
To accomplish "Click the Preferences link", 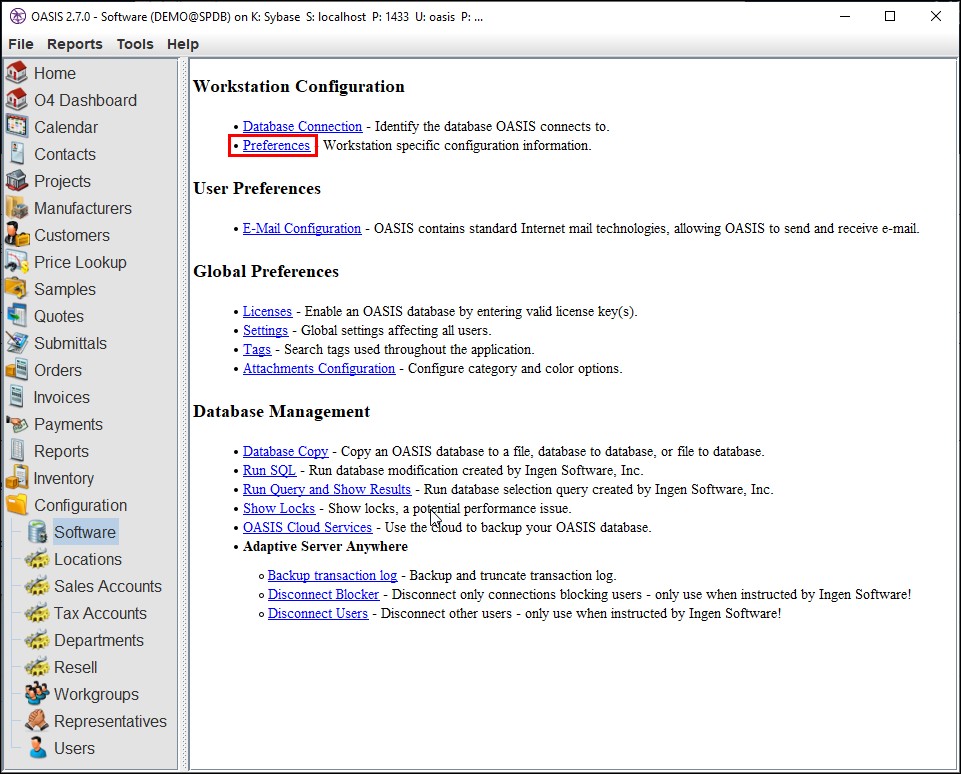I will 276,145.
